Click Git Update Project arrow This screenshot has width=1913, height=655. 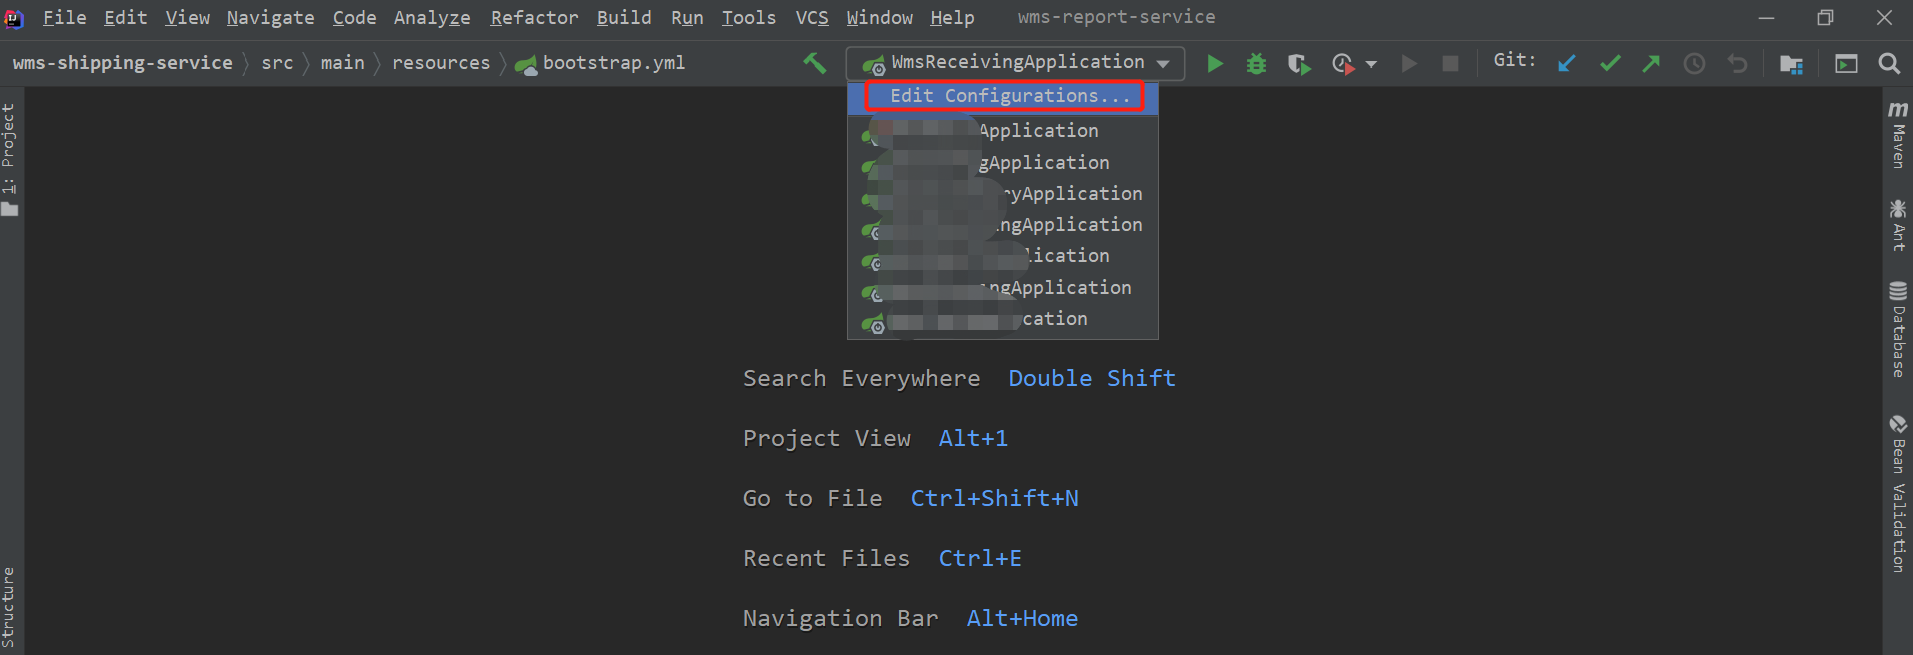coord(1567,64)
